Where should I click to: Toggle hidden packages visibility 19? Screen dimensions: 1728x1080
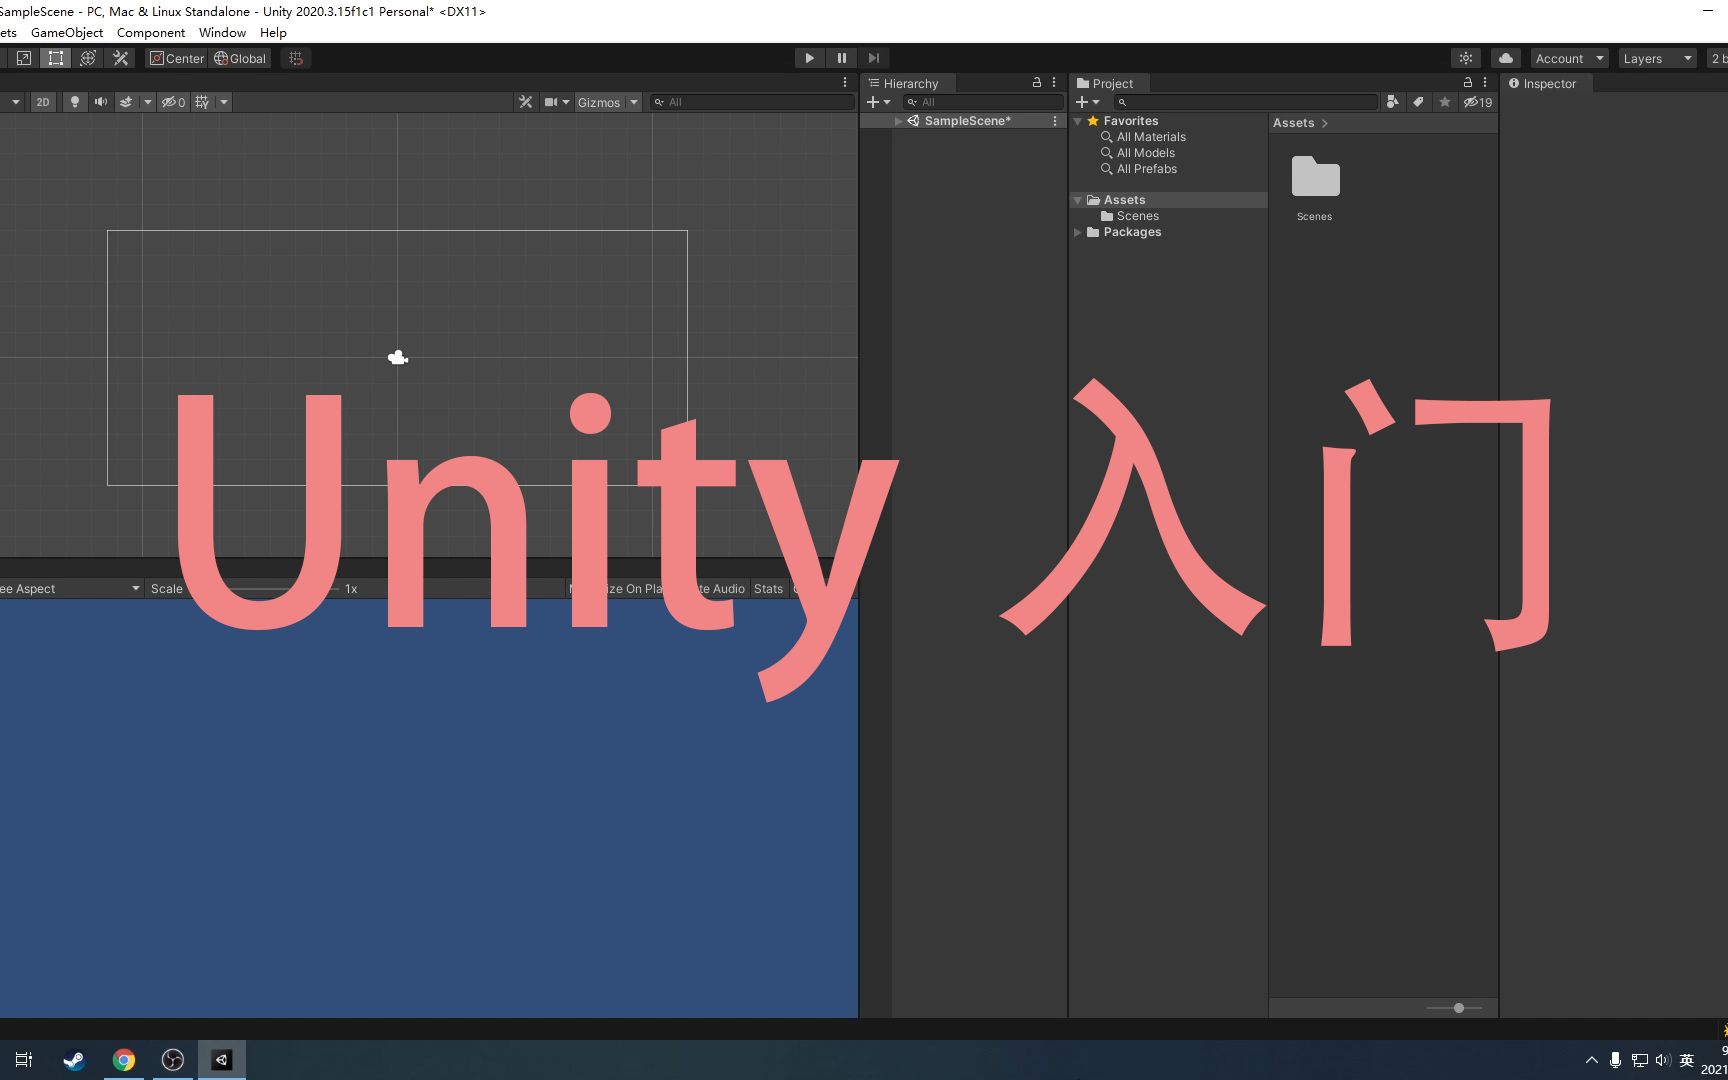tap(1478, 102)
